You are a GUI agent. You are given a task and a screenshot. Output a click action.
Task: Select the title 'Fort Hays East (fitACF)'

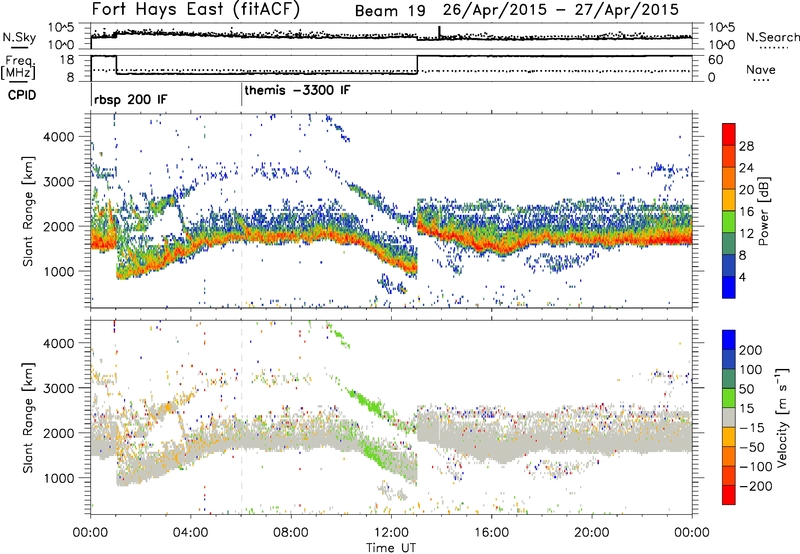coord(195,9)
